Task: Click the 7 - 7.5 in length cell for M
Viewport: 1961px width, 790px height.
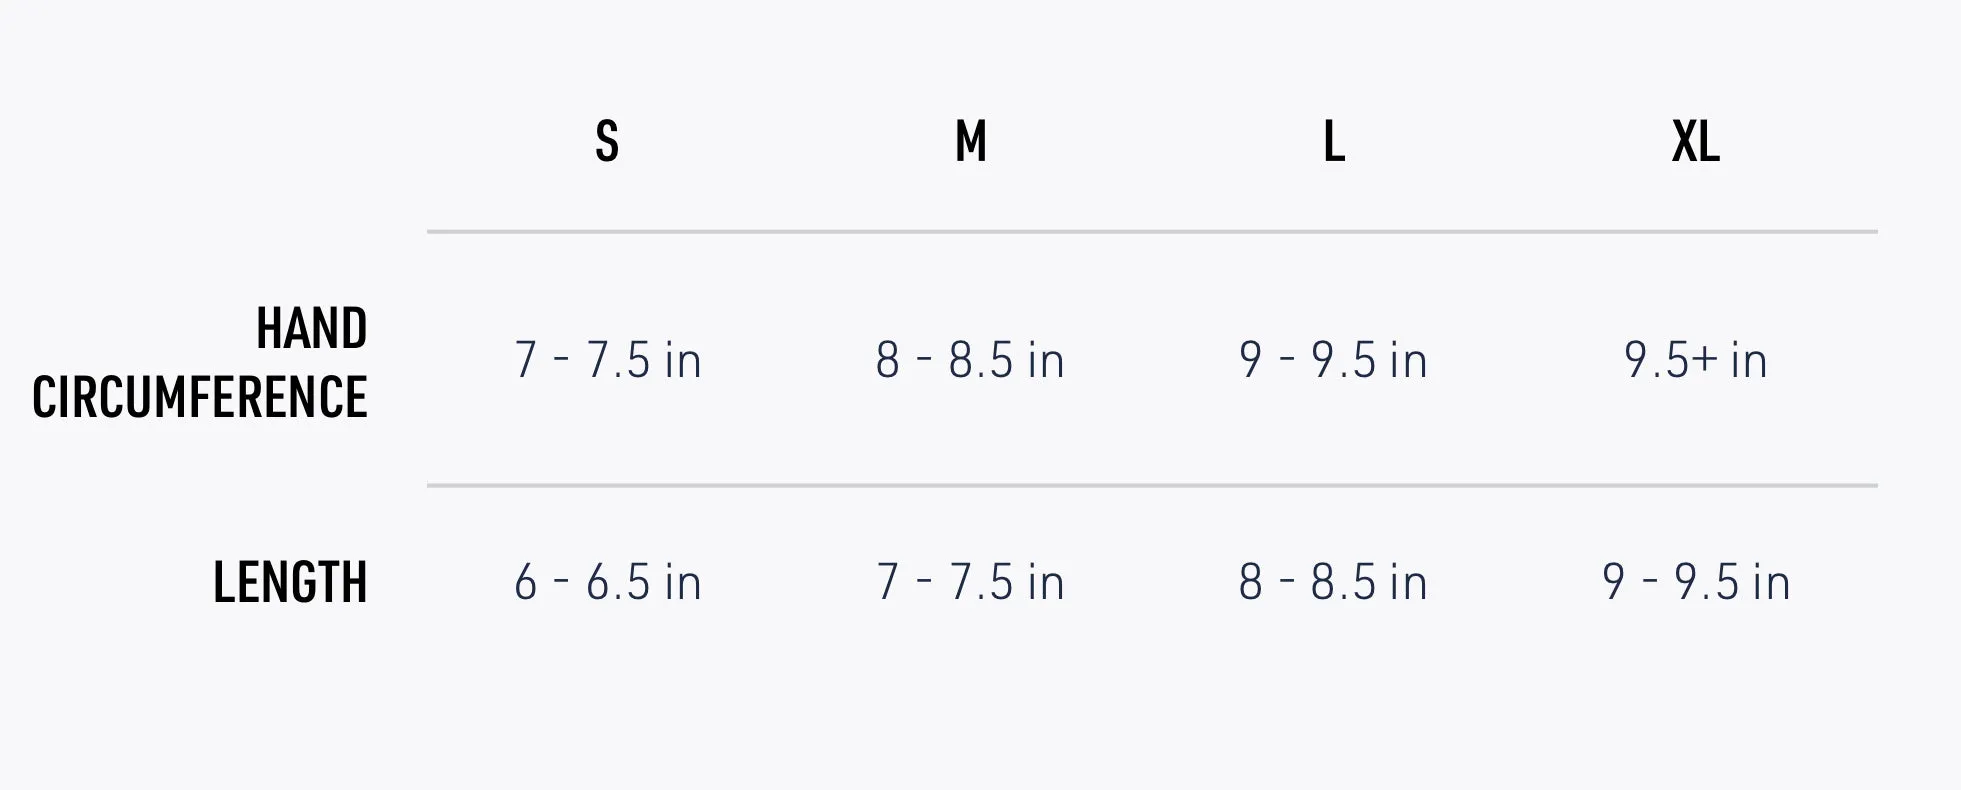Action: tap(970, 582)
